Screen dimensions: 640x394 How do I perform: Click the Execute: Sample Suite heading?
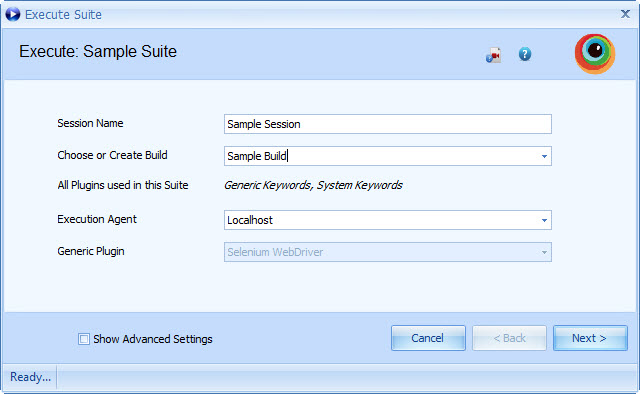98,51
